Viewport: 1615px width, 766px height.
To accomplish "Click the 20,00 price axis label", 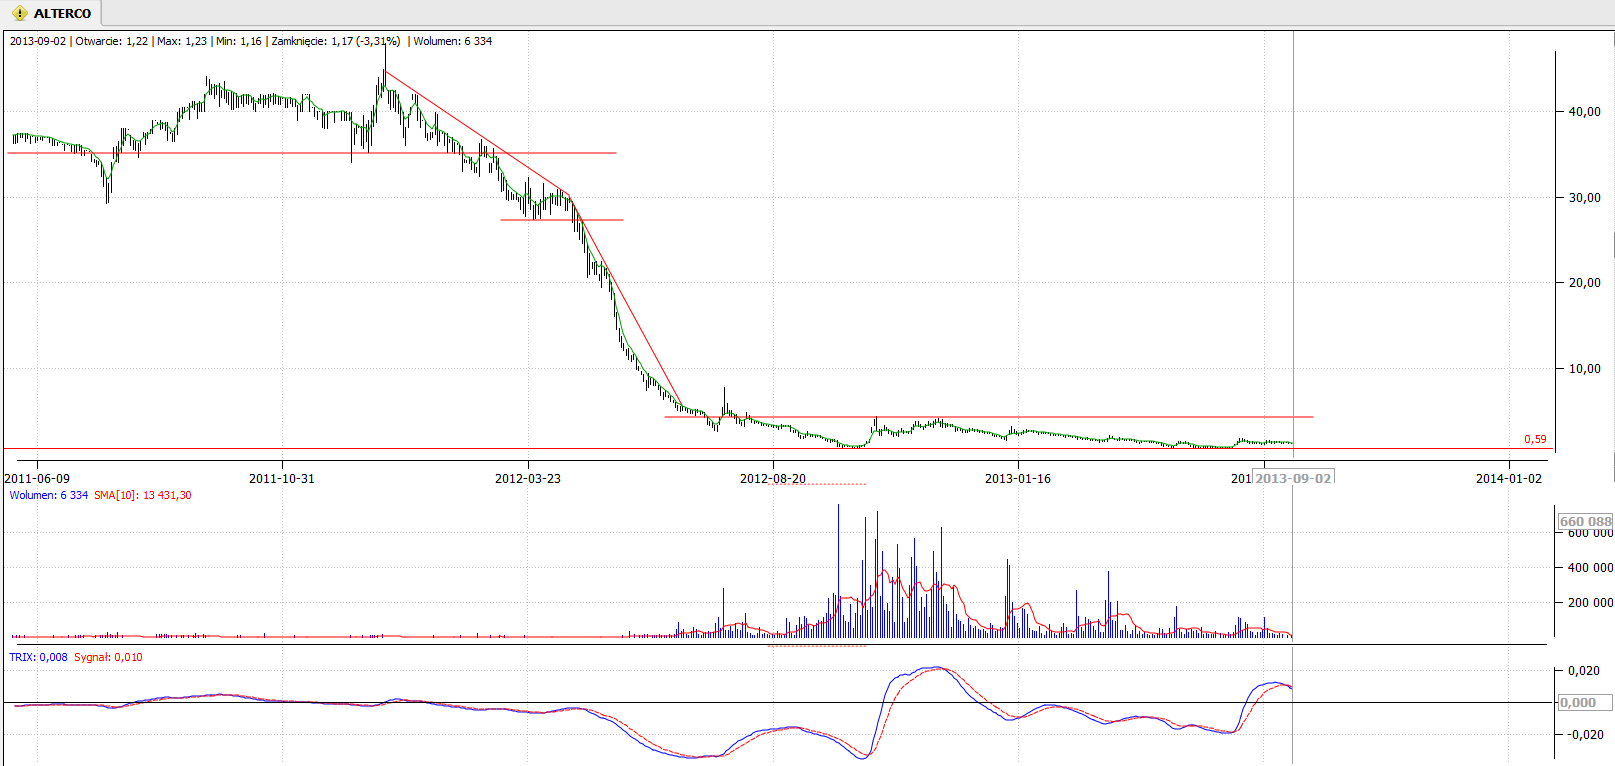I will pos(1584,283).
